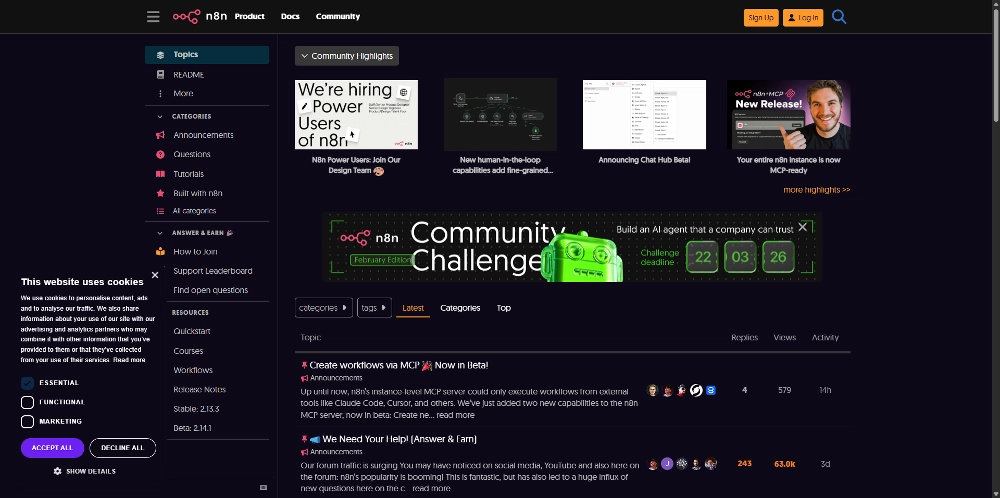Collapse the Categories sidebar section
Viewport: 1000px width, 498px height.
[160, 116]
